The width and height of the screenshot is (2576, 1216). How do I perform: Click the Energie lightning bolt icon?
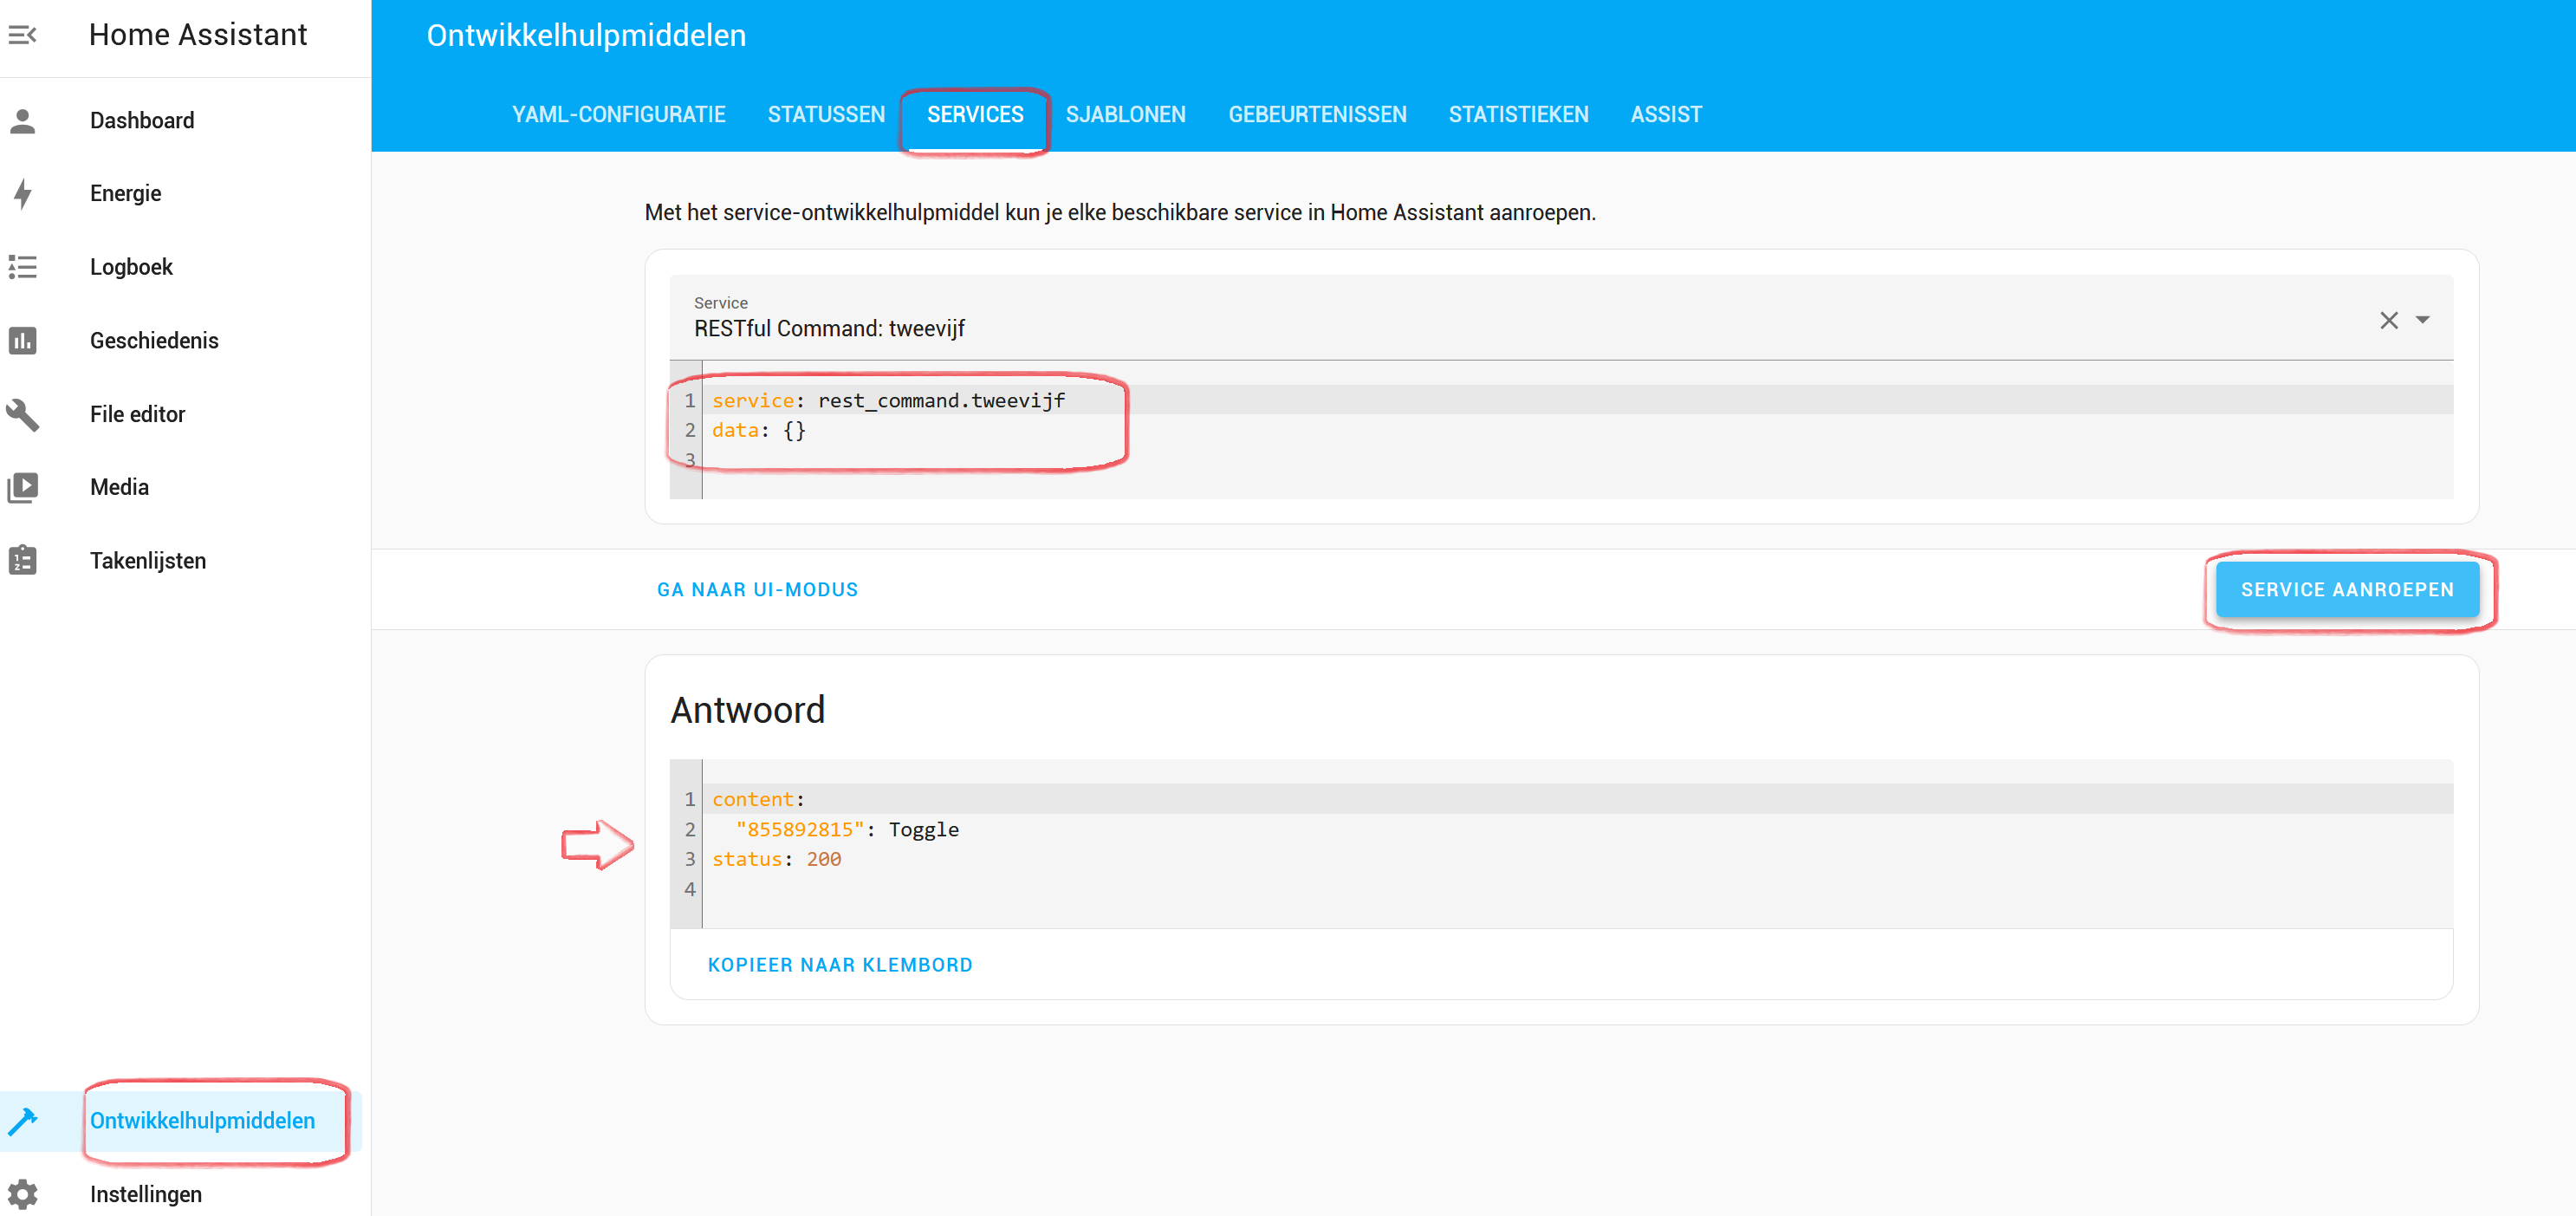click(x=22, y=194)
